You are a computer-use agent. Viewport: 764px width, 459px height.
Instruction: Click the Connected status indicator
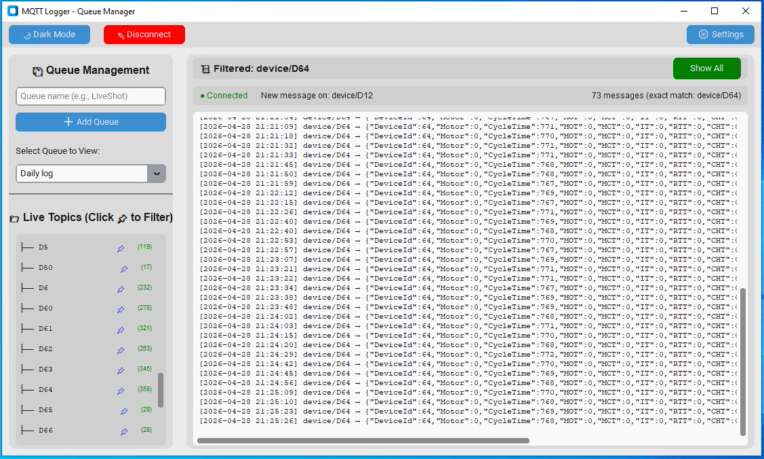224,96
